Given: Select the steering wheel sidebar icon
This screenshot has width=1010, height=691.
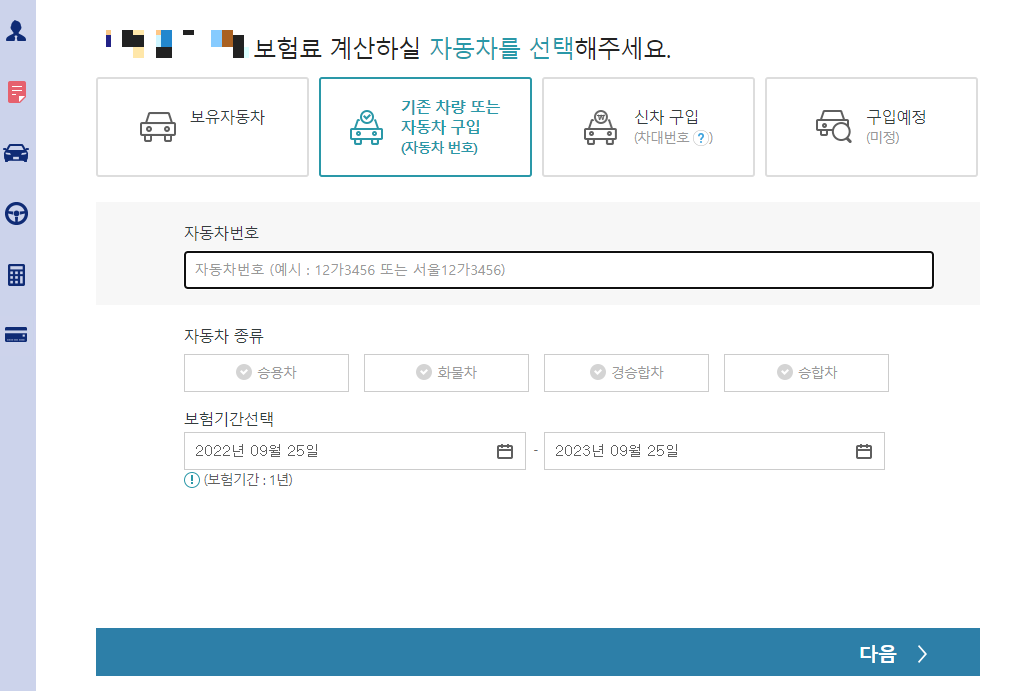Looking at the screenshot, I should click(x=16, y=213).
